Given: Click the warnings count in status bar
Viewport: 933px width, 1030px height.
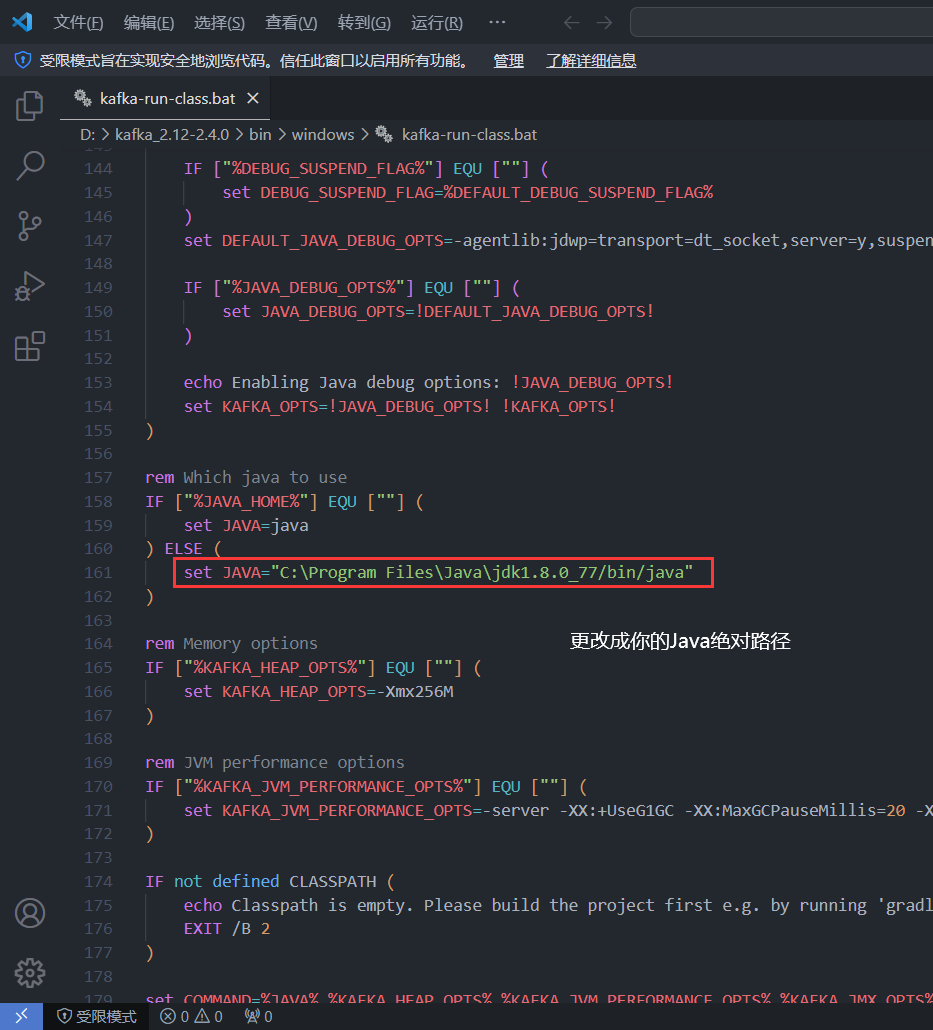Looking at the screenshot, I should click(x=209, y=1016).
